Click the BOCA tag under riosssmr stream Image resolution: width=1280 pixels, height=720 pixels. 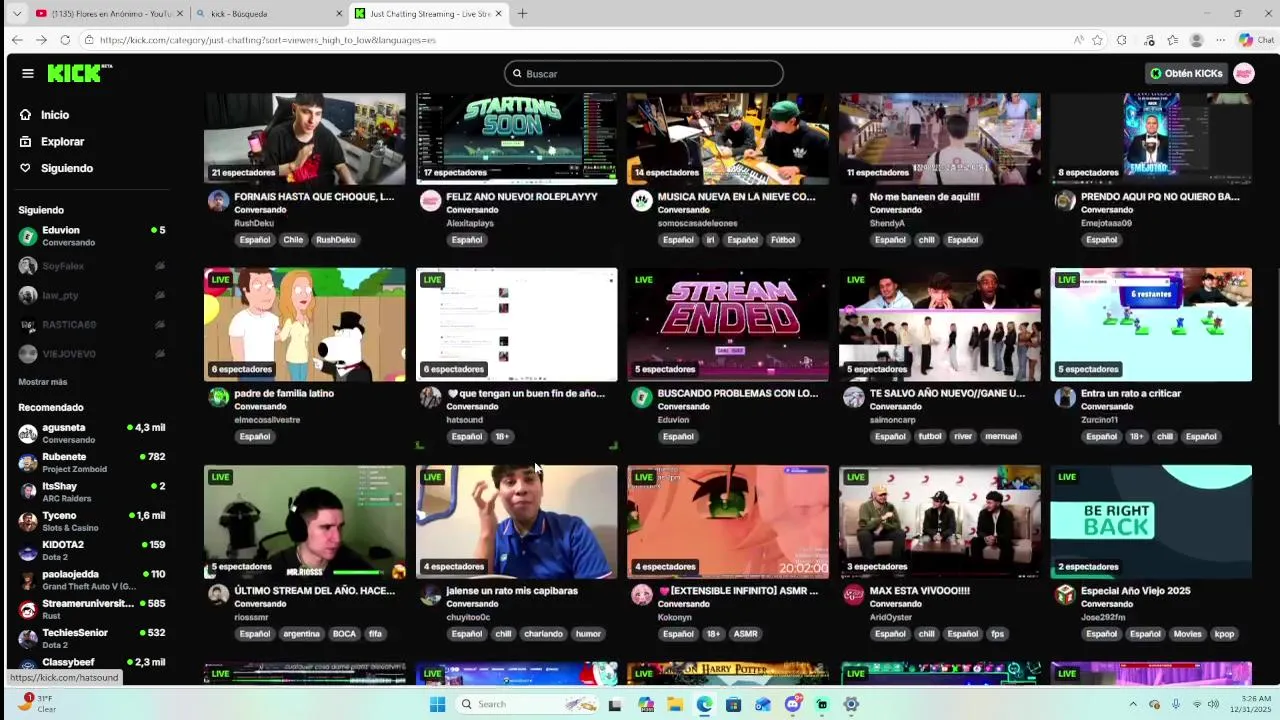(x=344, y=634)
